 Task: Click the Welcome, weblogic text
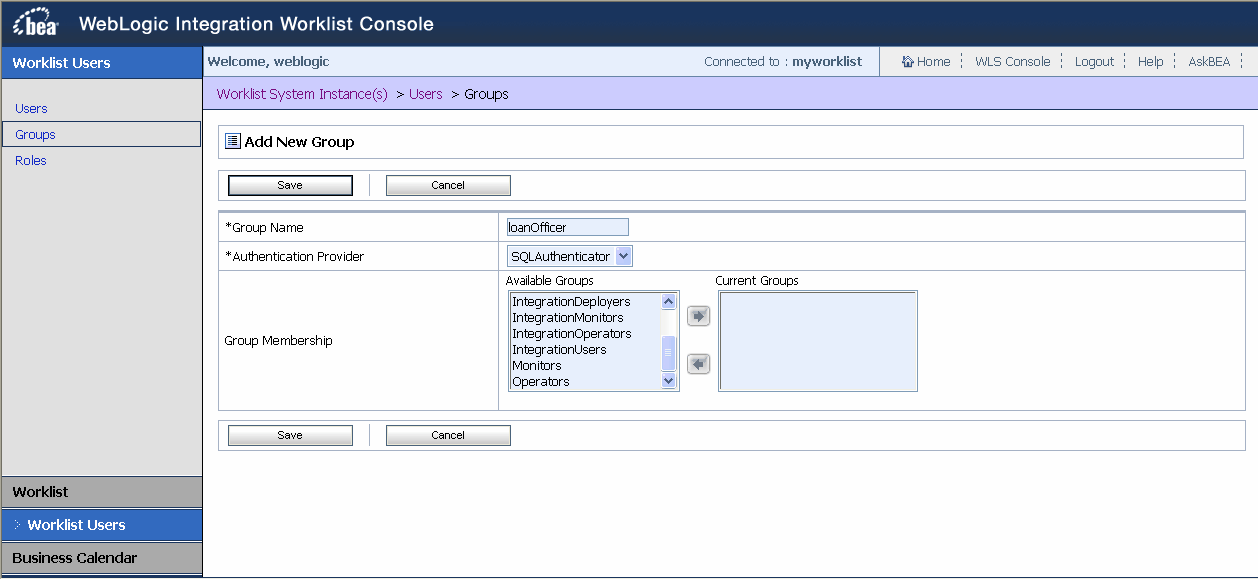coord(268,62)
